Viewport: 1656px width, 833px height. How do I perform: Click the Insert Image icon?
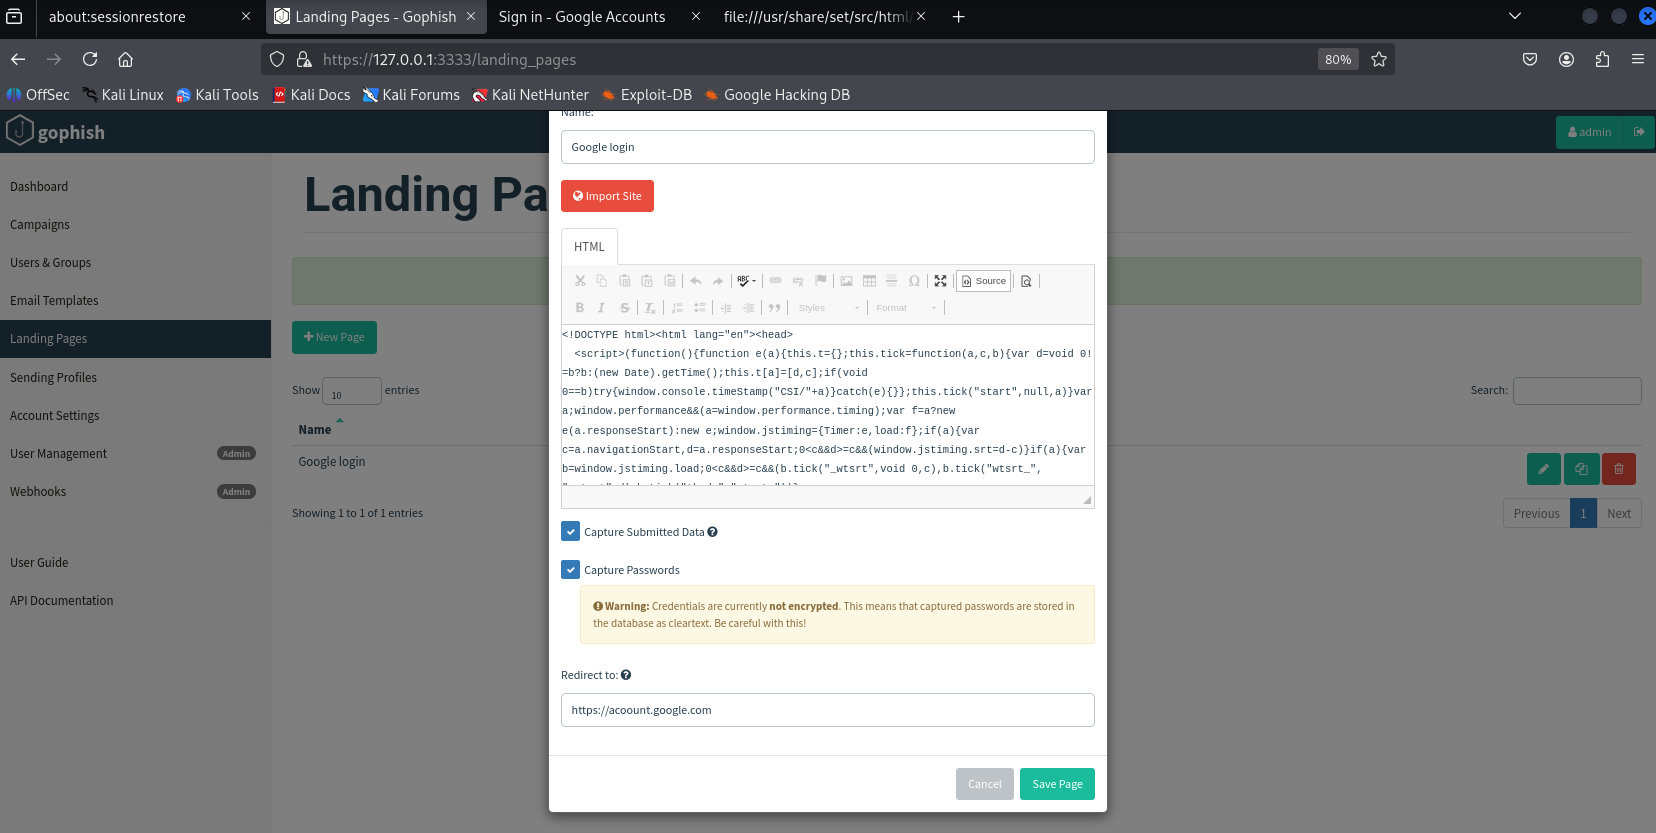(846, 281)
